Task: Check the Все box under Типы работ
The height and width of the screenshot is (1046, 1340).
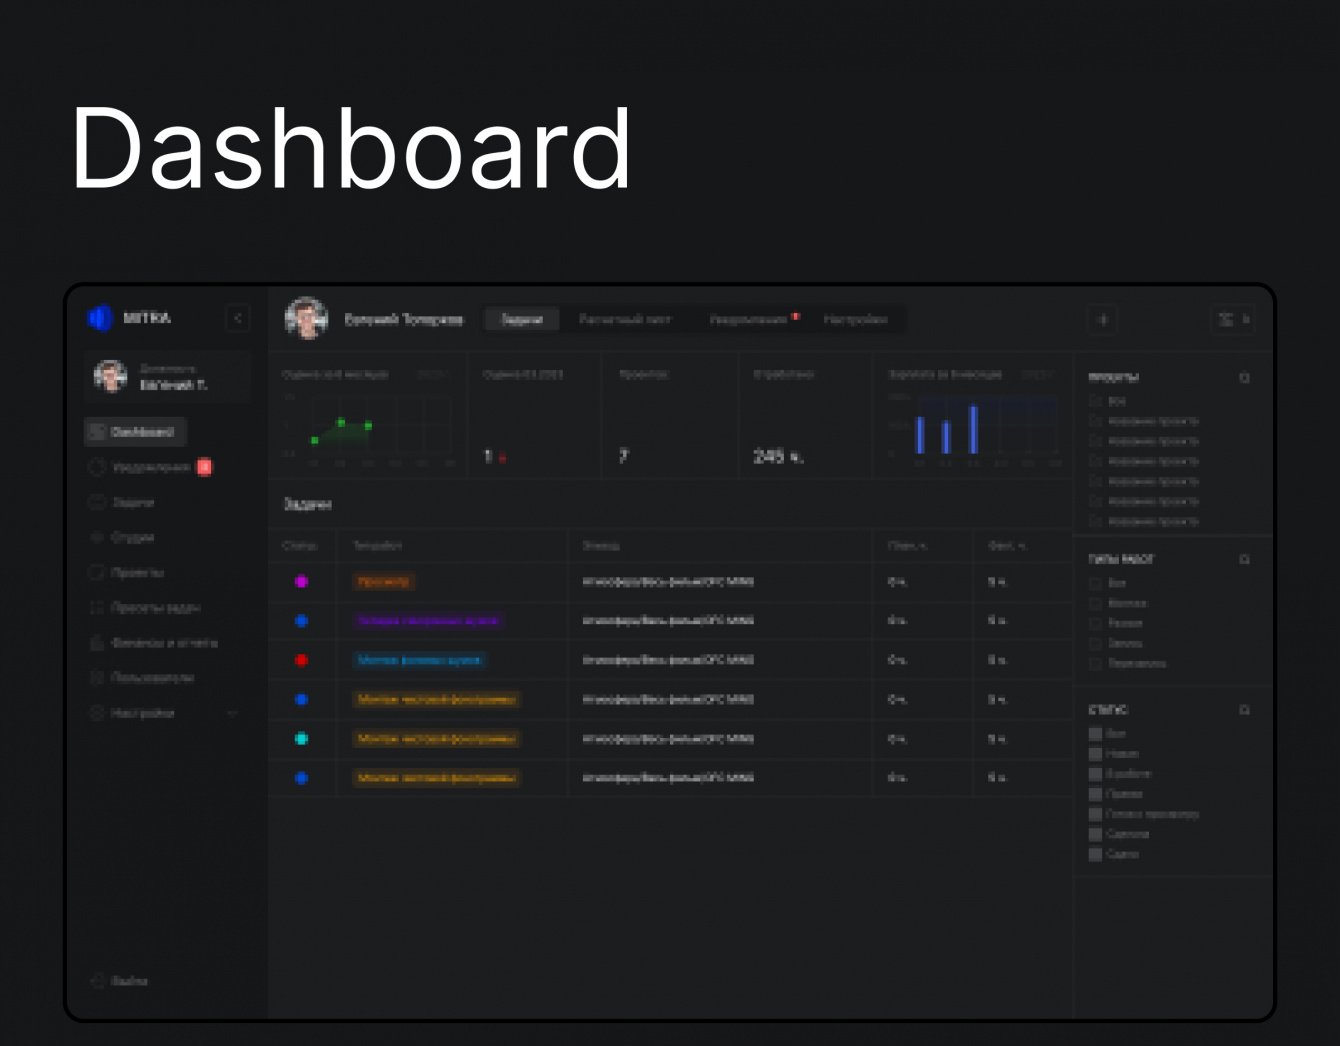Action: (1095, 583)
